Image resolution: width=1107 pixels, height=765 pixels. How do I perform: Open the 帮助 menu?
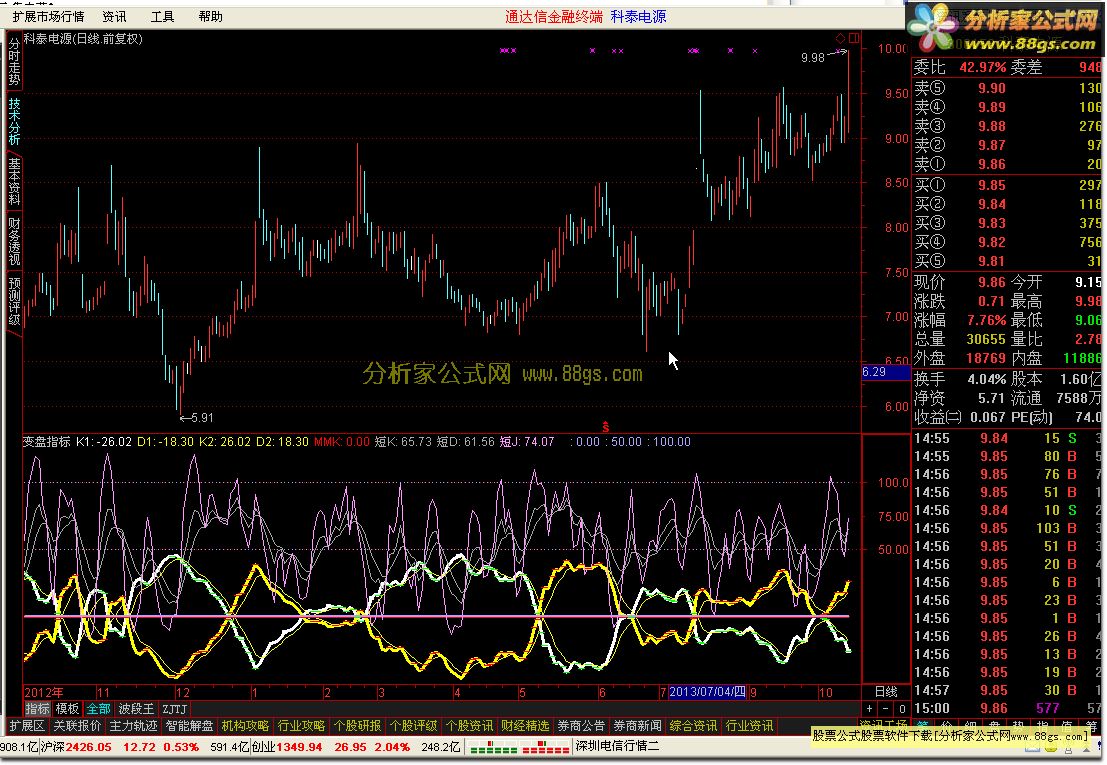210,16
